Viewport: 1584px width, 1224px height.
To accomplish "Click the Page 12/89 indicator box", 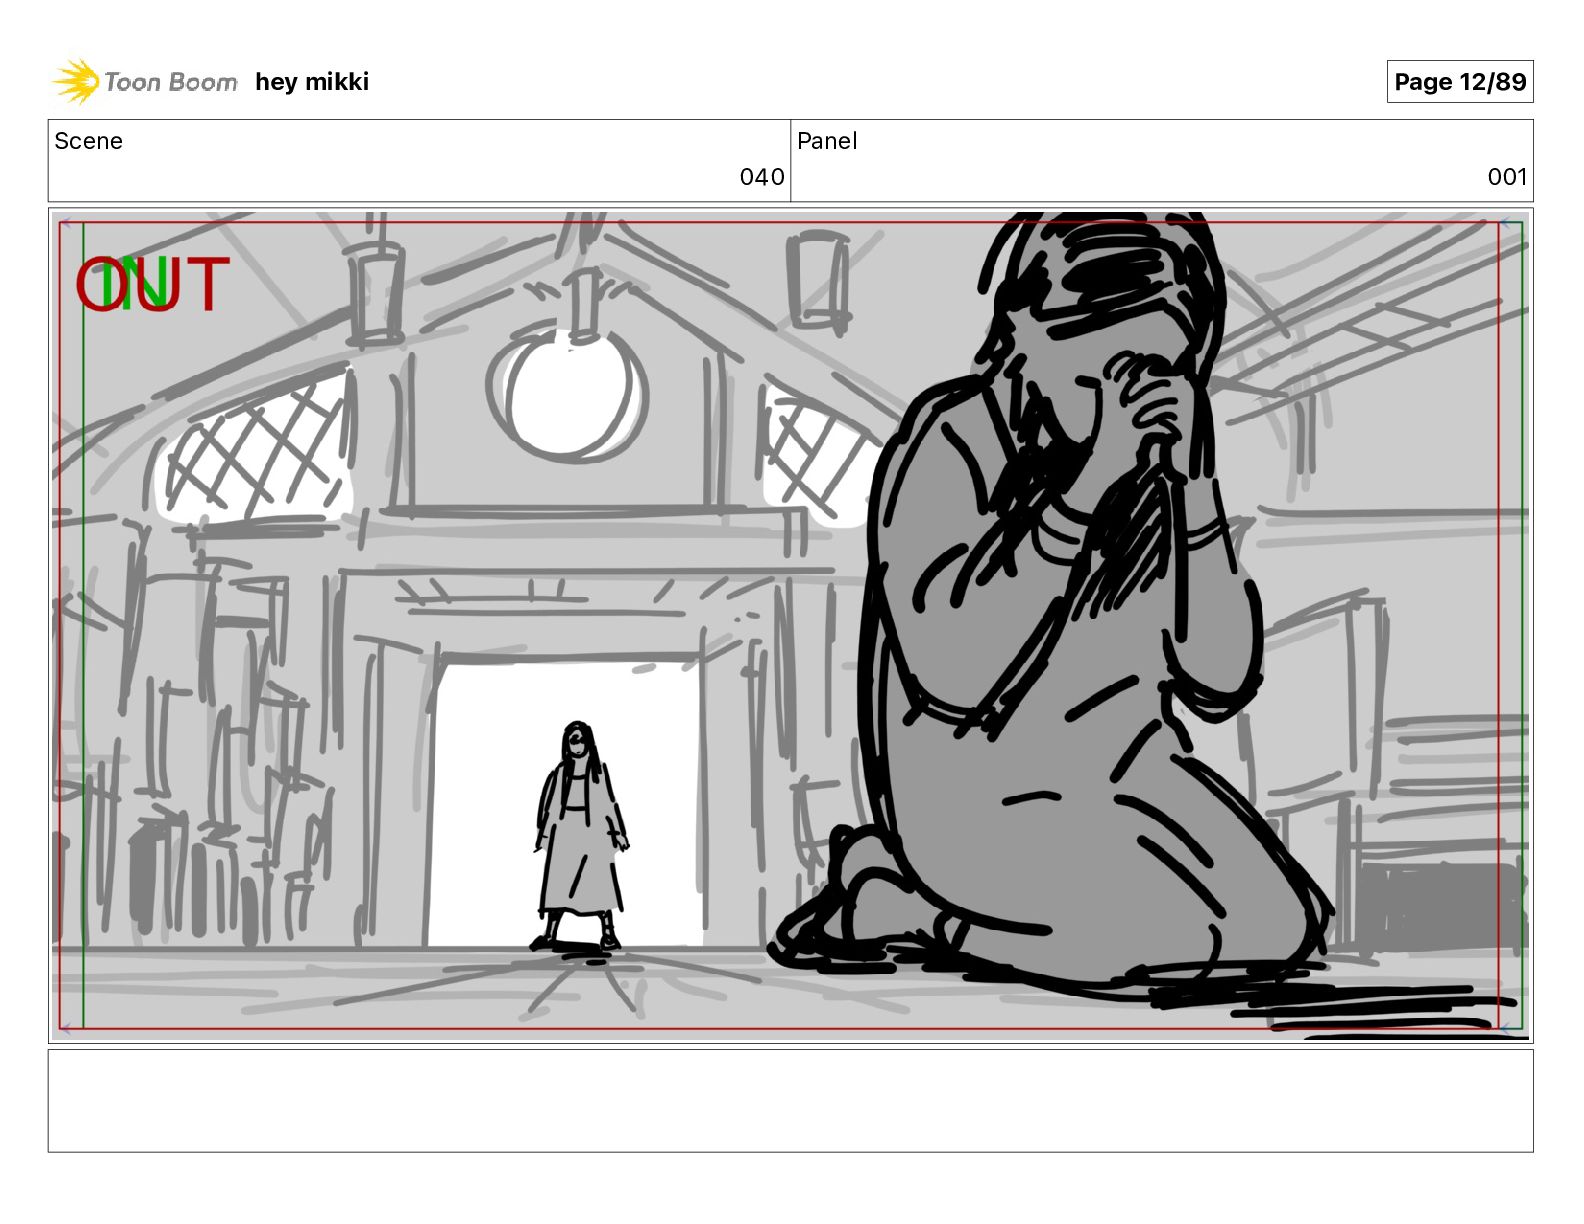I will pyautogui.click(x=1460, y=82).
